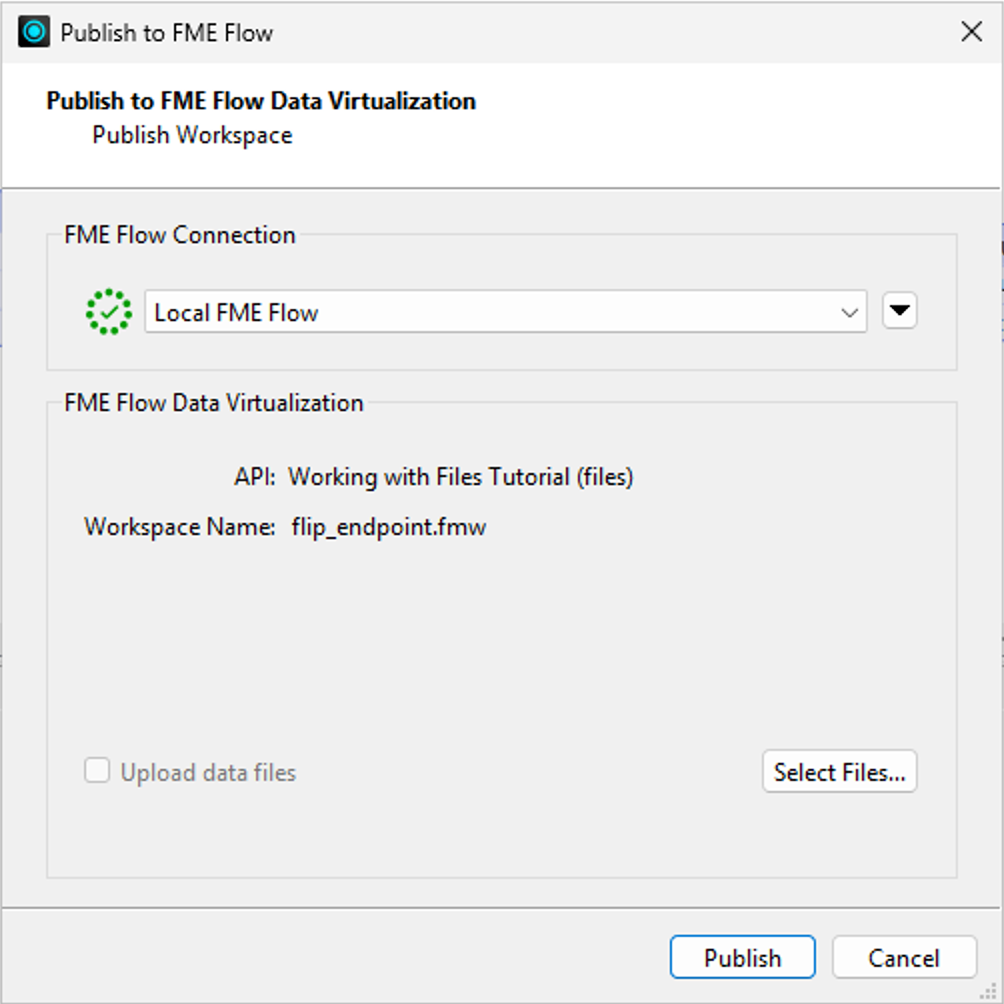Click the chevron of the connection dropdown
Viewport: 1004px width, 1004px height.
[x=850, y=312]
